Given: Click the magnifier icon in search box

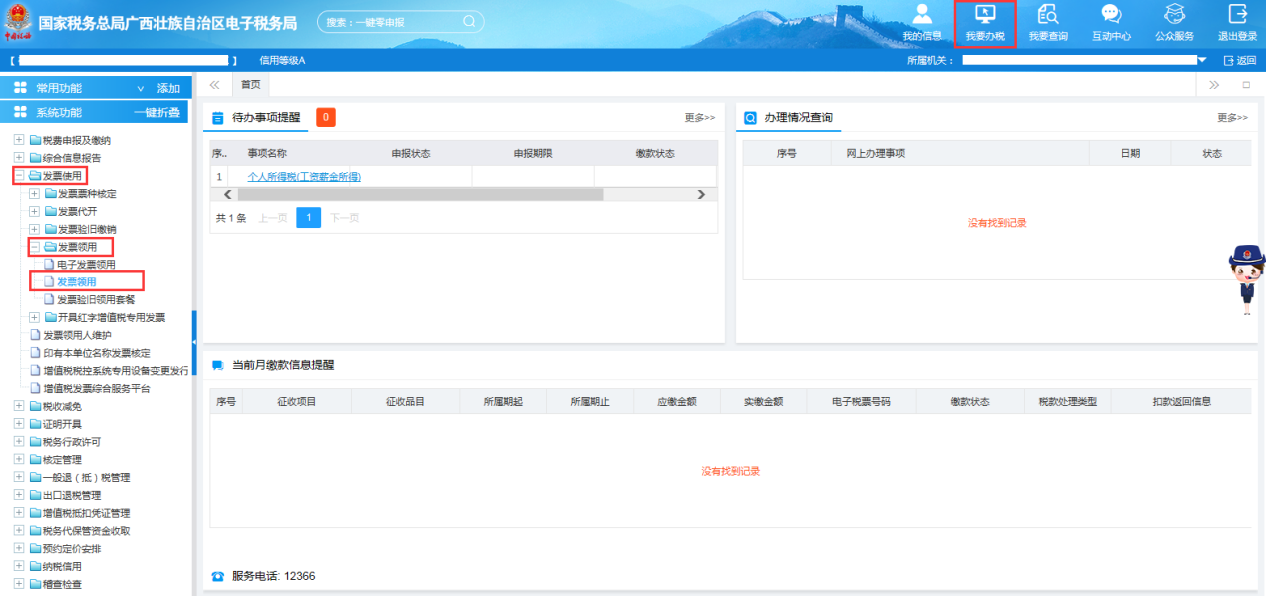Looking at the screenshot, I should click(469, 21).
